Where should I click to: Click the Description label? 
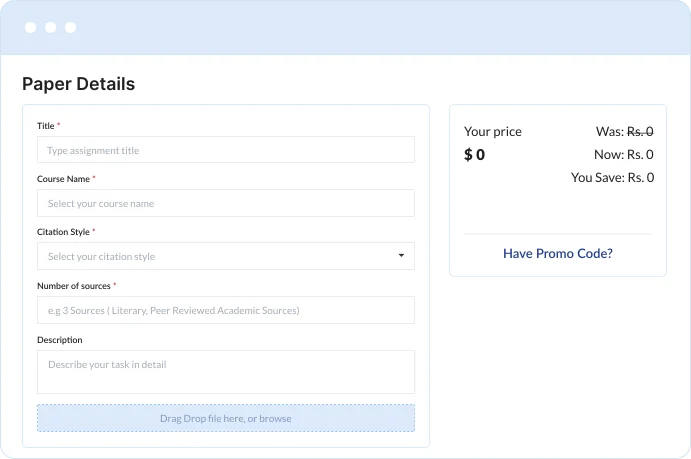pos(59,340)
